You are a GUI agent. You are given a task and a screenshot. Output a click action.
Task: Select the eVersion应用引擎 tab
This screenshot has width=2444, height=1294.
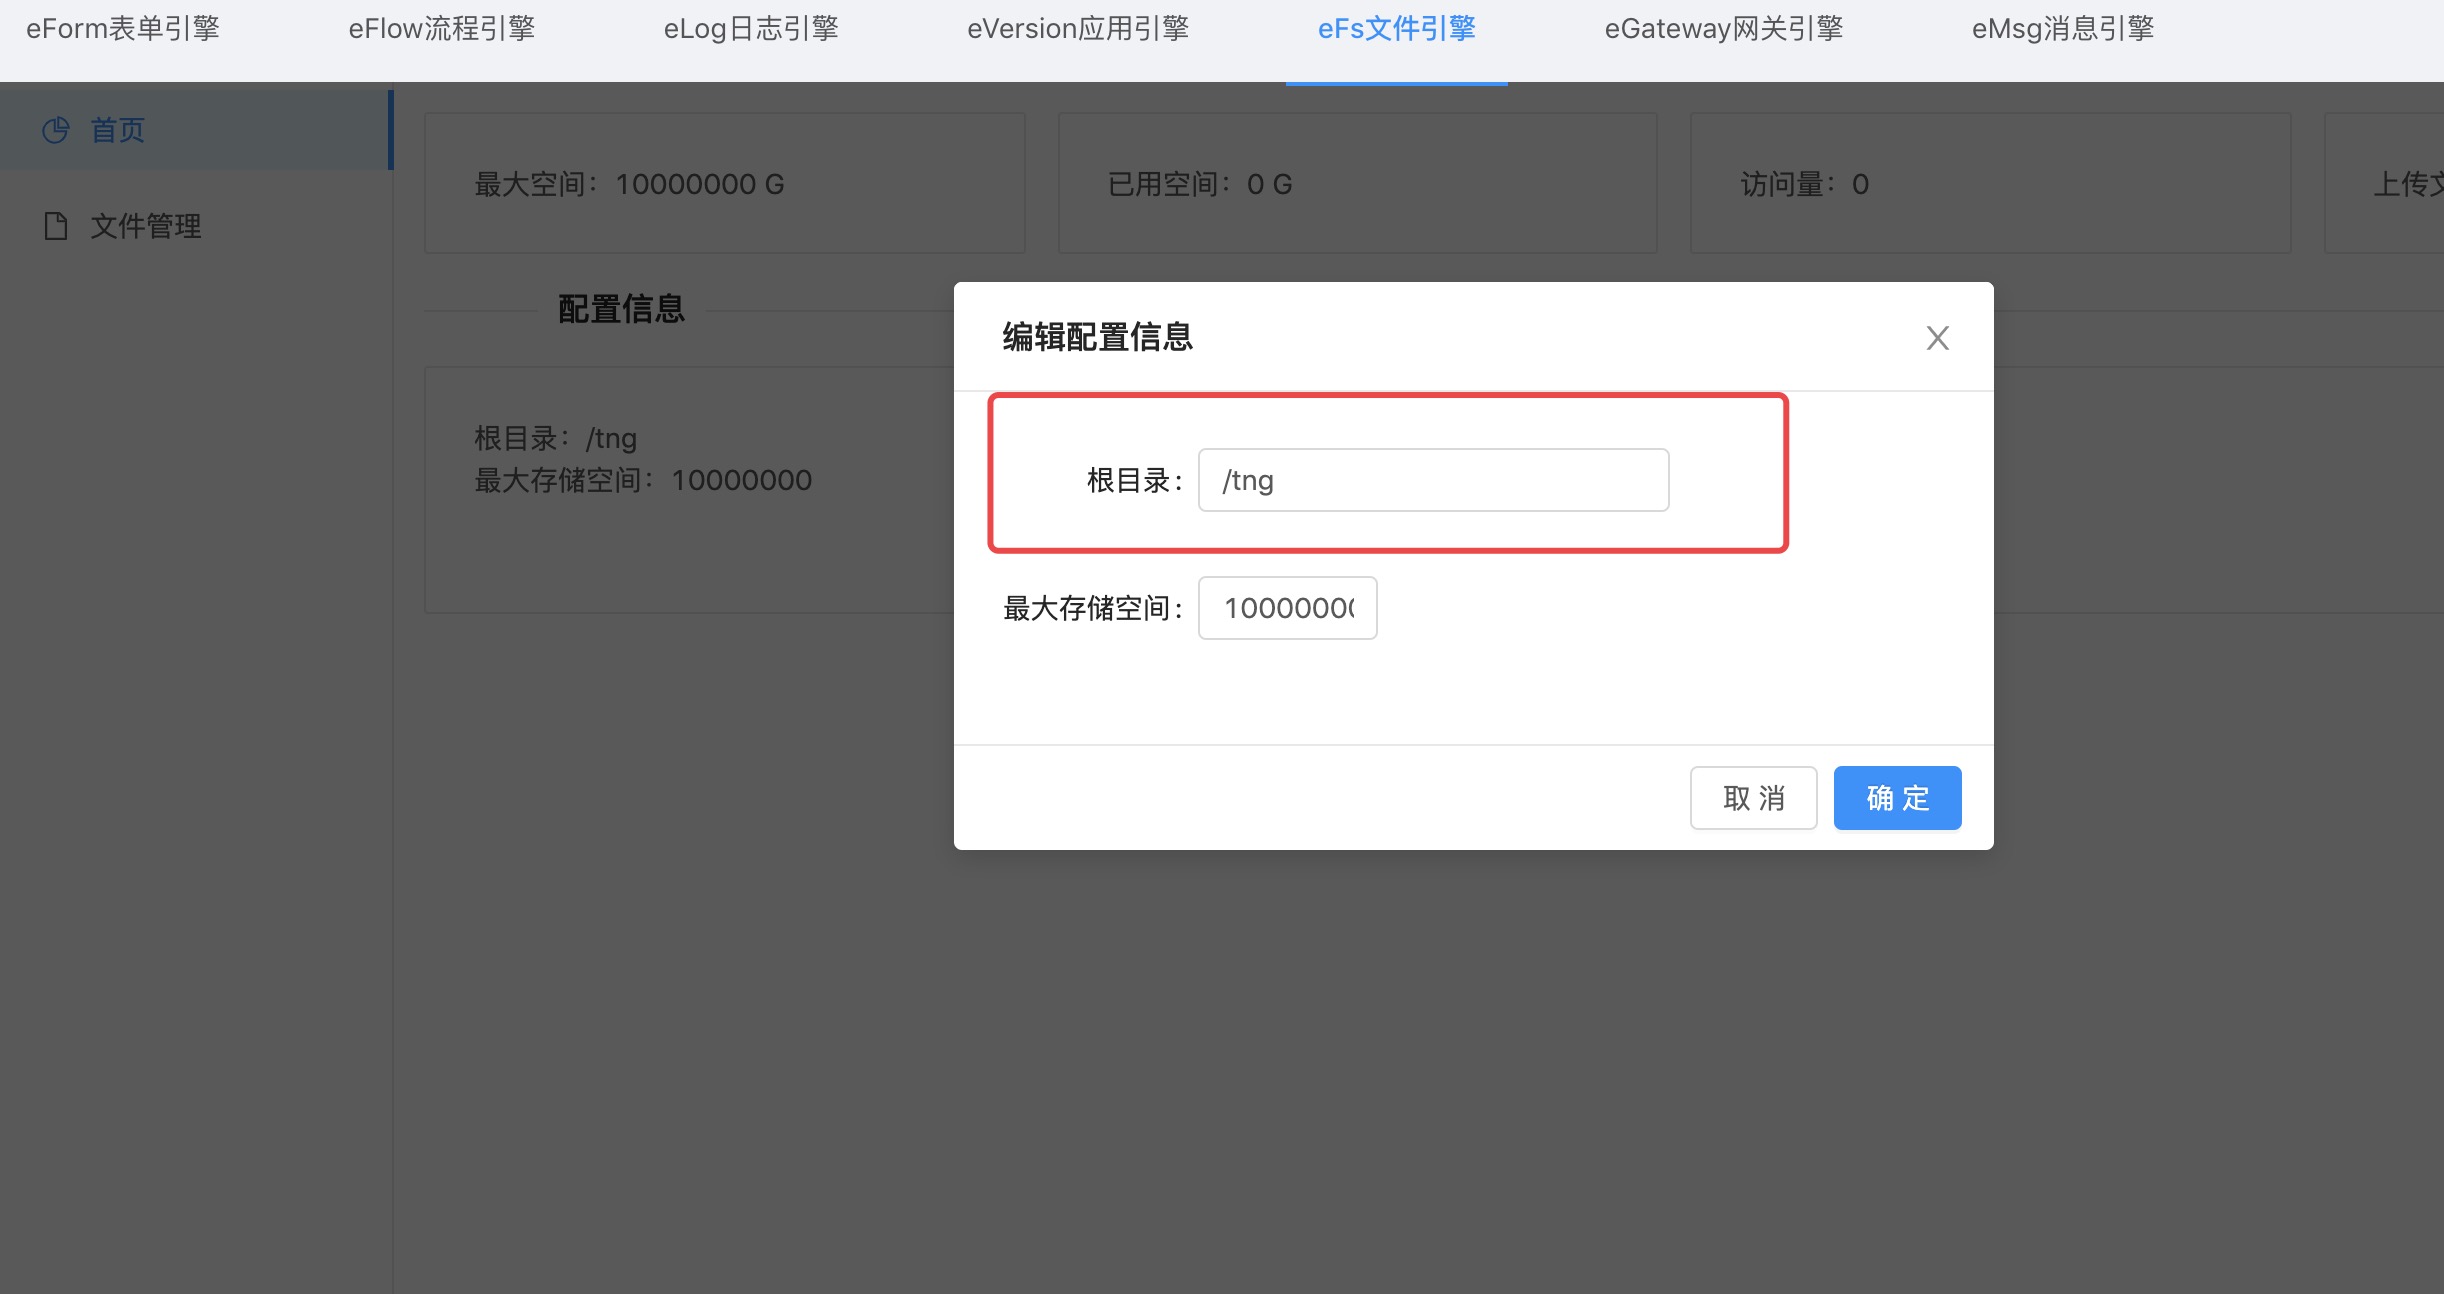point(1078,29)
